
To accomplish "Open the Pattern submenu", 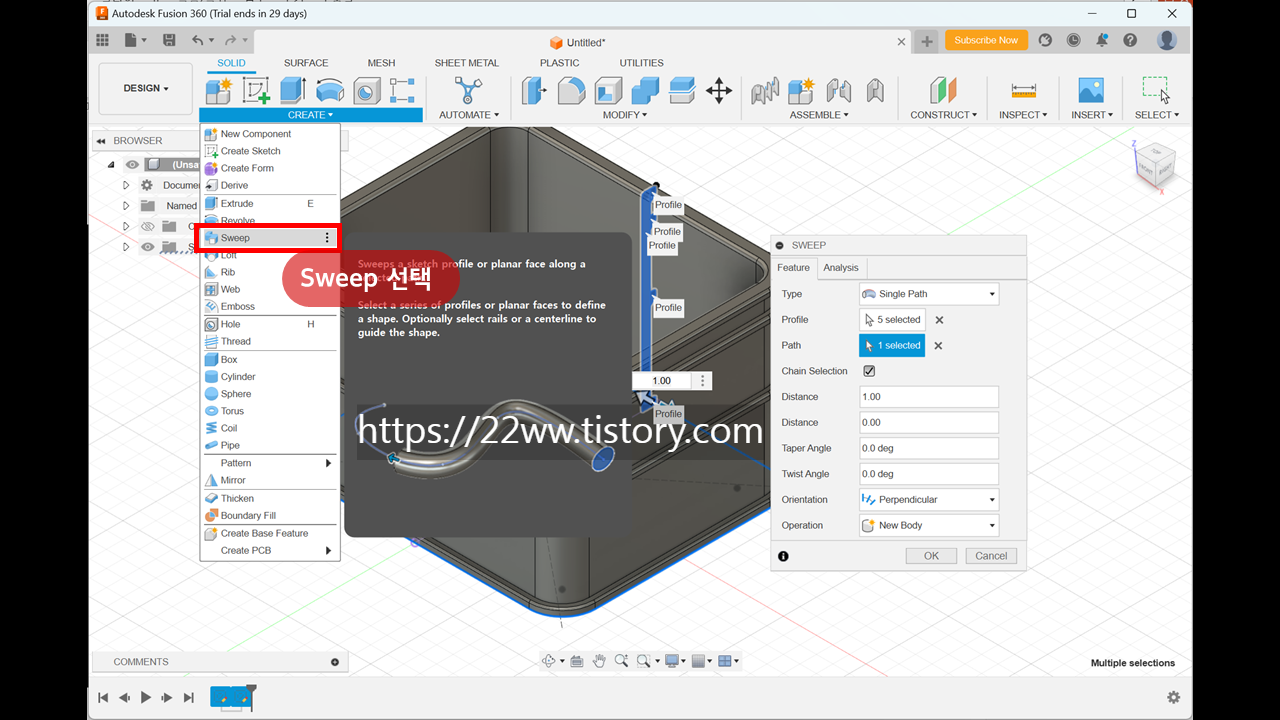I will pyautogui.click(x=270, y=463).
